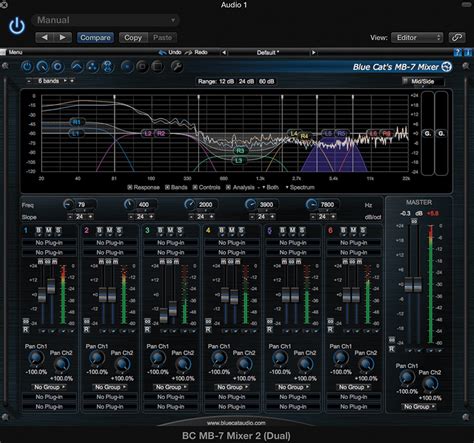The image size is (474, 443).
Task: Open the www.bluecataudio.com link
Action: [236, 423]
